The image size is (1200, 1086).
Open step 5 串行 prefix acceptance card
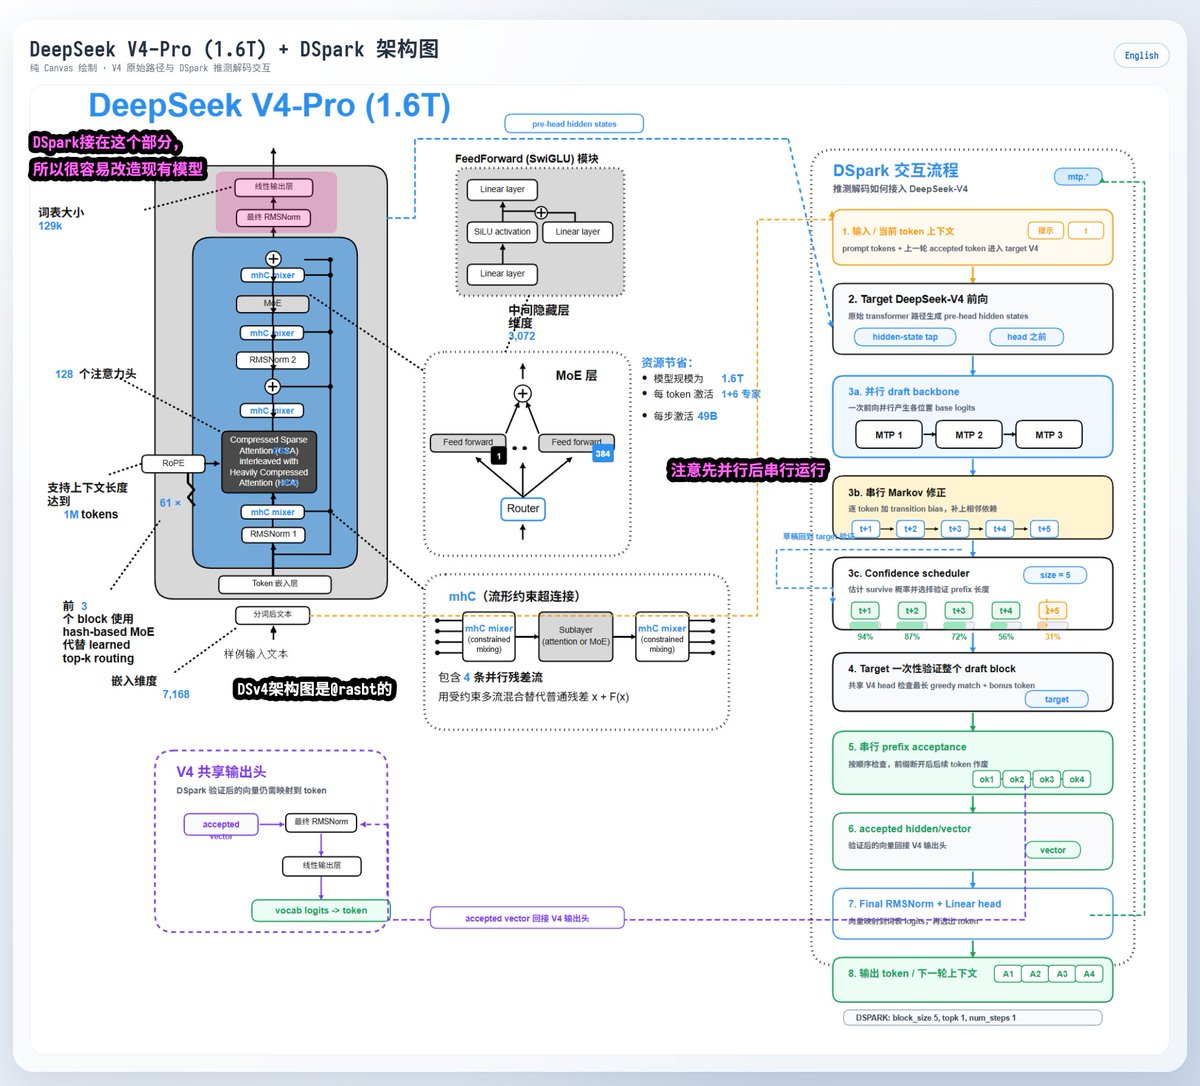click(x=973, y=763)
